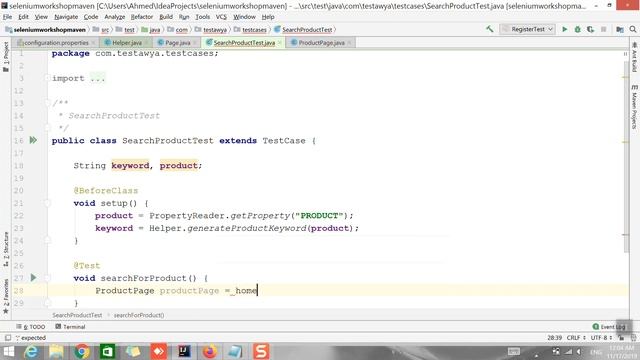Change UTF-8 file encoding in status bar
Screen dimensions: 640x360
pos(601,338)
